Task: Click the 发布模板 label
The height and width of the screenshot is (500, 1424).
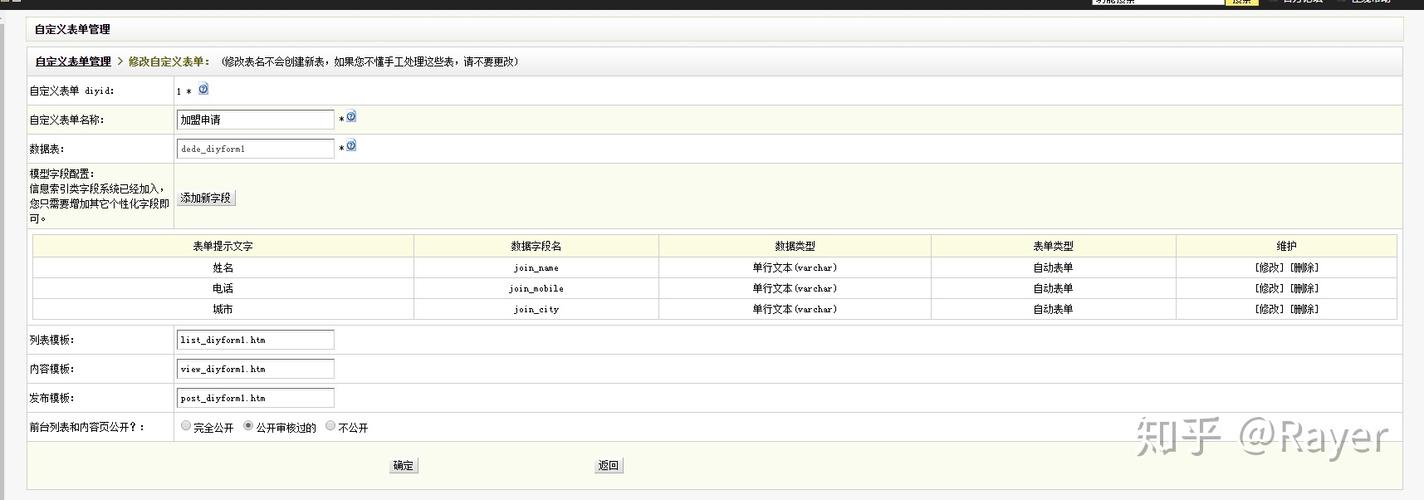Action: coord(52,398)
